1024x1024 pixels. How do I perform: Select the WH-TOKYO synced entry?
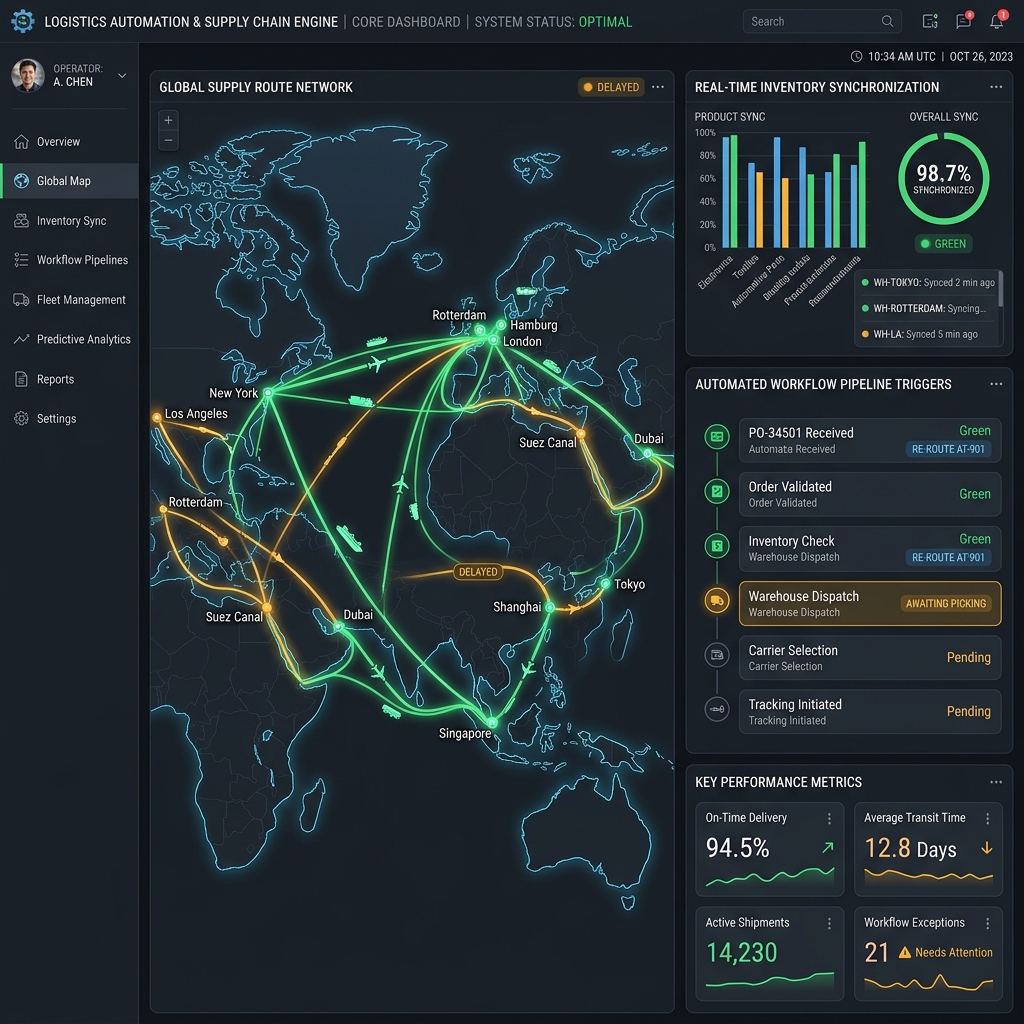927,283
